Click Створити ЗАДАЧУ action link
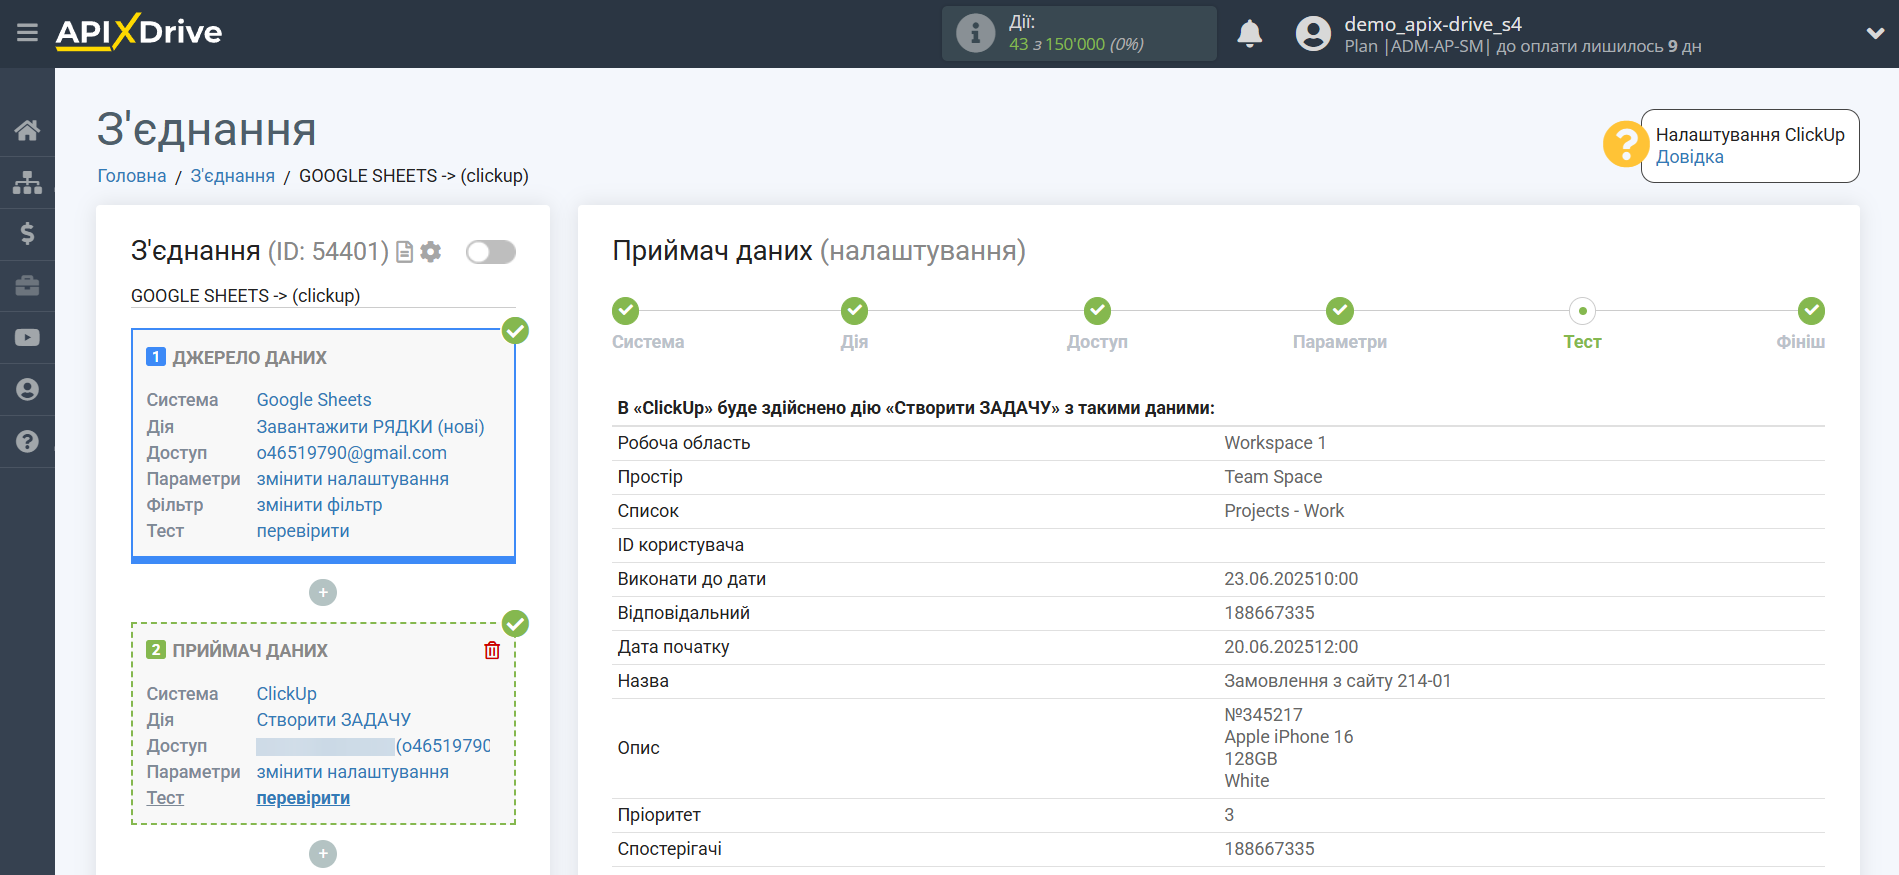 point(333,720)
